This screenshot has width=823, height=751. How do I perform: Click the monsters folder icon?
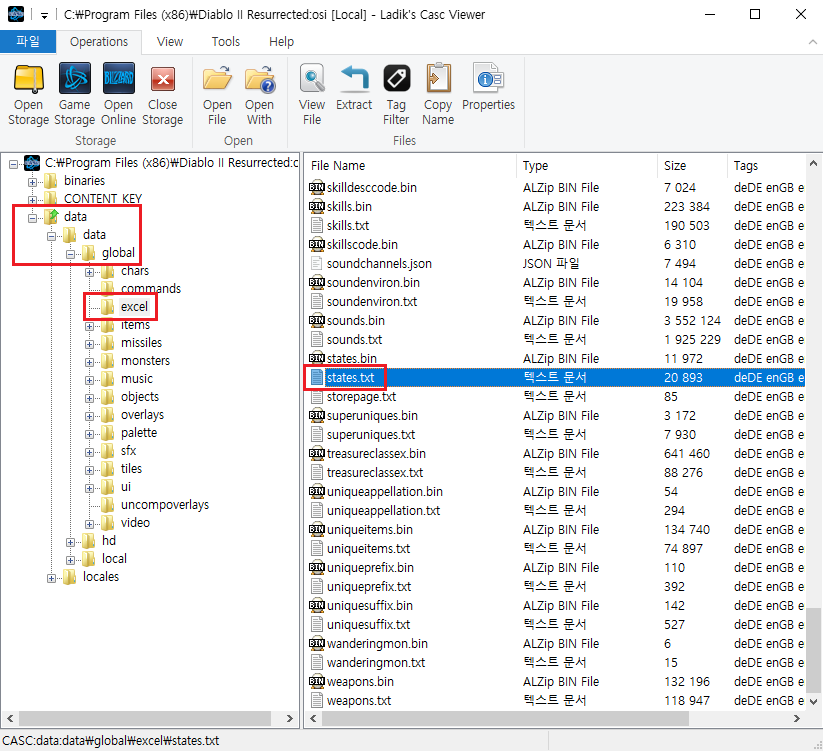pos(108,361)
